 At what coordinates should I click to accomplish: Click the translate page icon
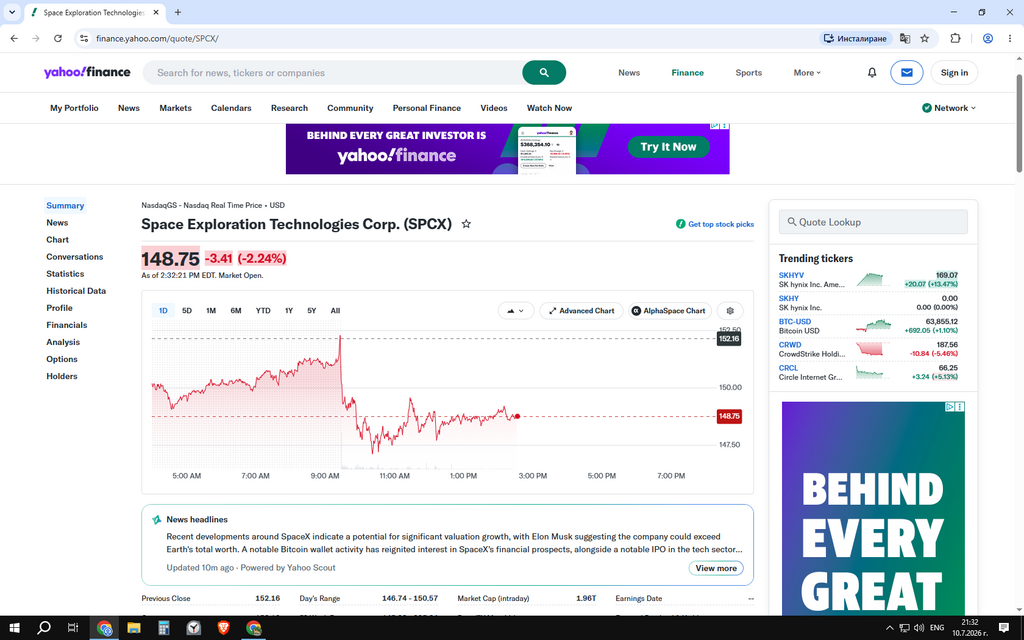click(x=904, y=39)
